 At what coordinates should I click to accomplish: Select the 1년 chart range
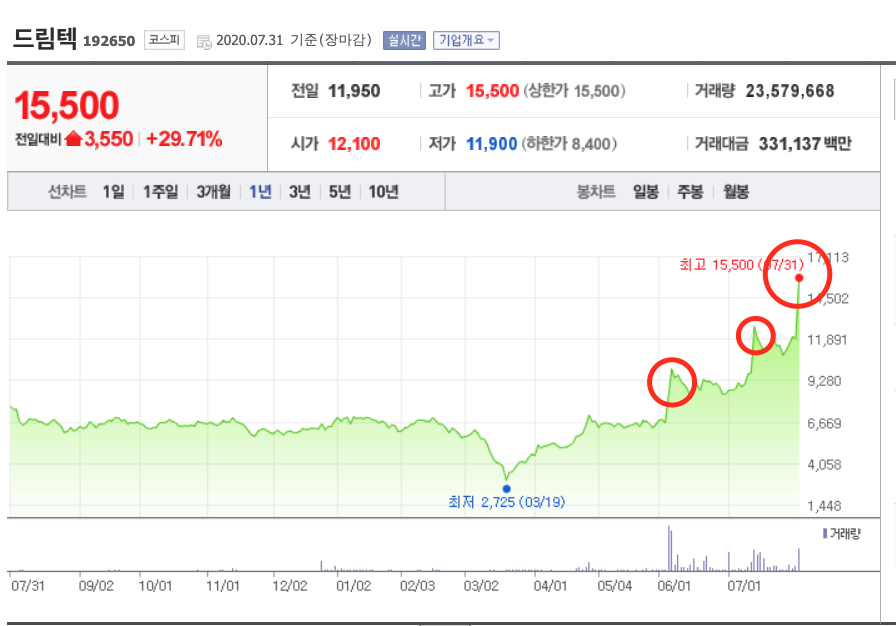point(260,192)
